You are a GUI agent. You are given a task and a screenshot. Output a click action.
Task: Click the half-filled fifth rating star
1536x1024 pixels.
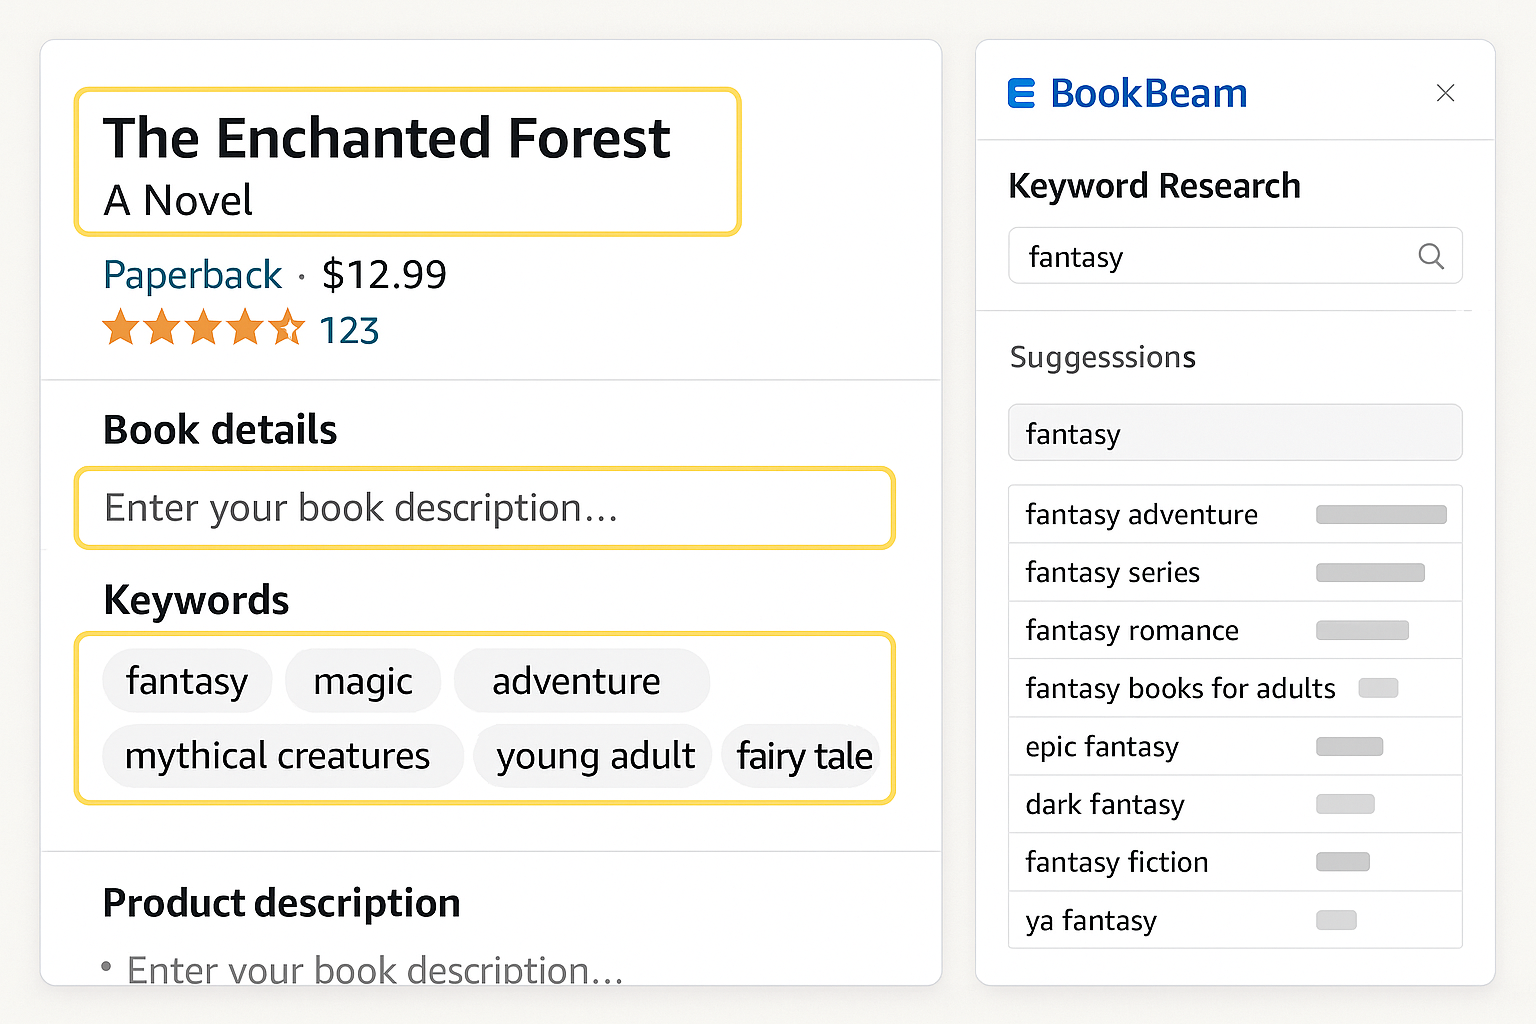click(x=288, y=328)
